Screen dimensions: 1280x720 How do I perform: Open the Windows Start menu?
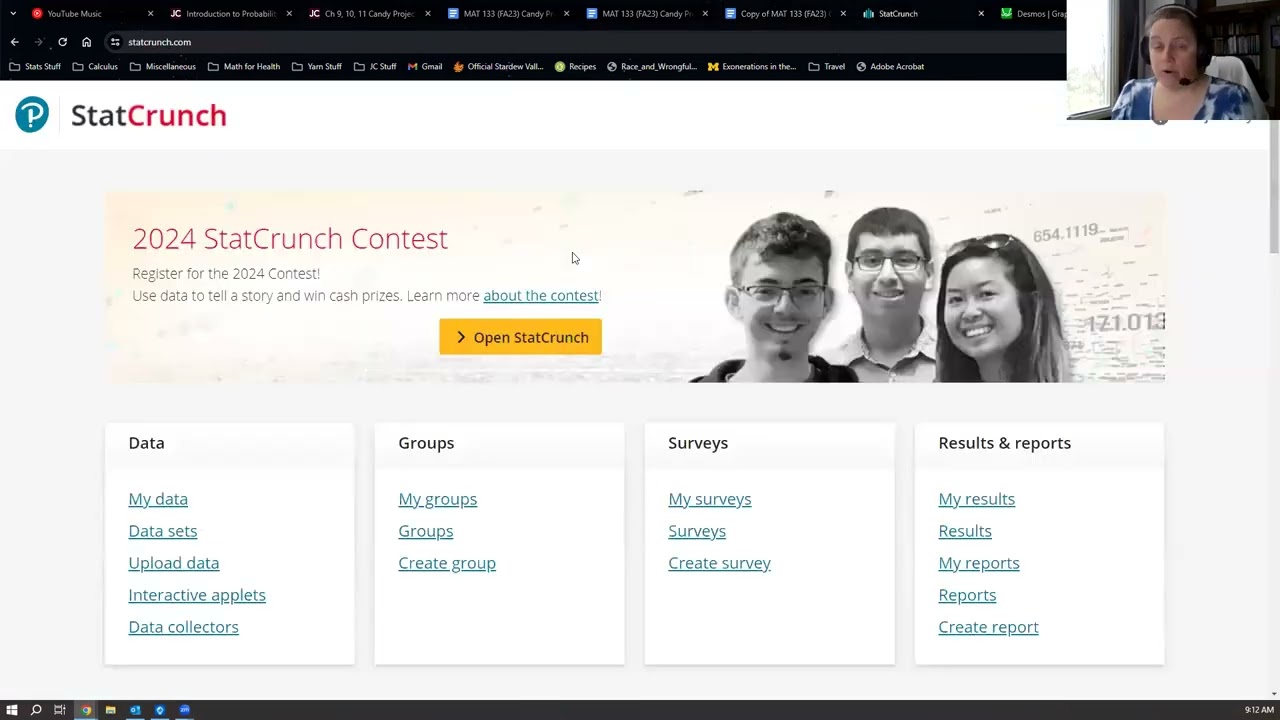(x=12, y=710)
